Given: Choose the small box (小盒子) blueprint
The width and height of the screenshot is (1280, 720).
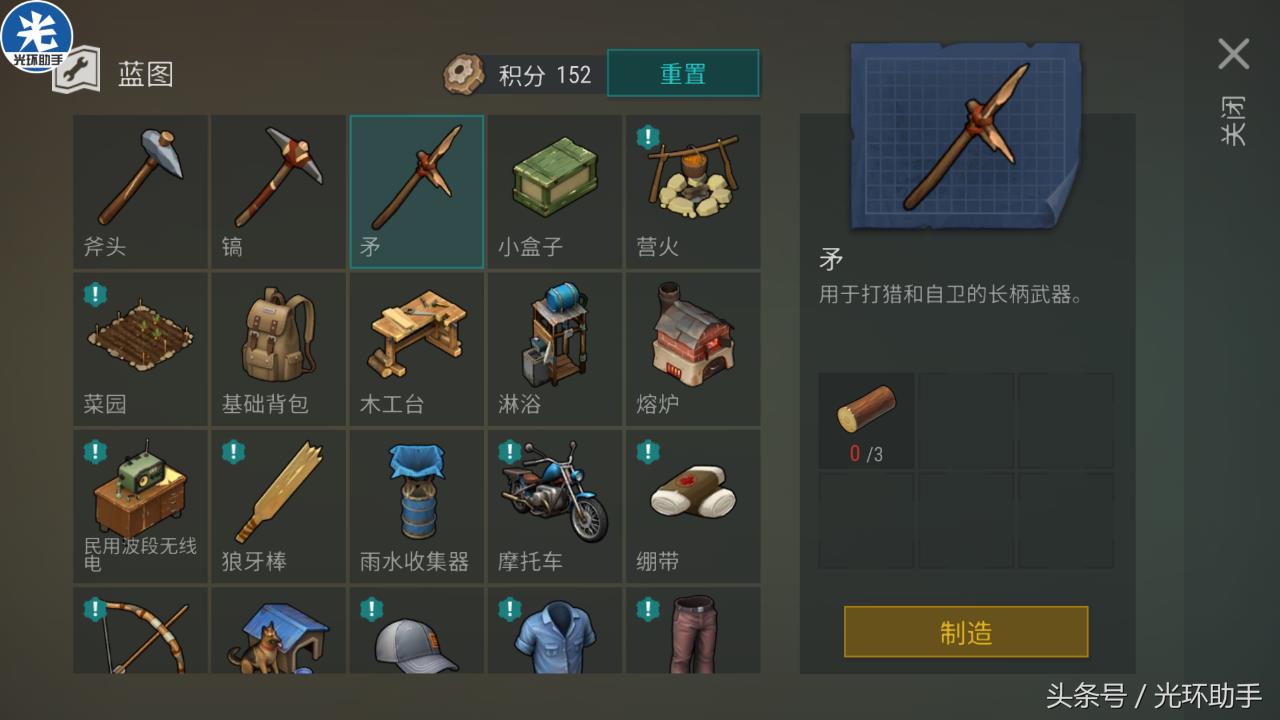Looking at the screenshot, I should point(555,192).
